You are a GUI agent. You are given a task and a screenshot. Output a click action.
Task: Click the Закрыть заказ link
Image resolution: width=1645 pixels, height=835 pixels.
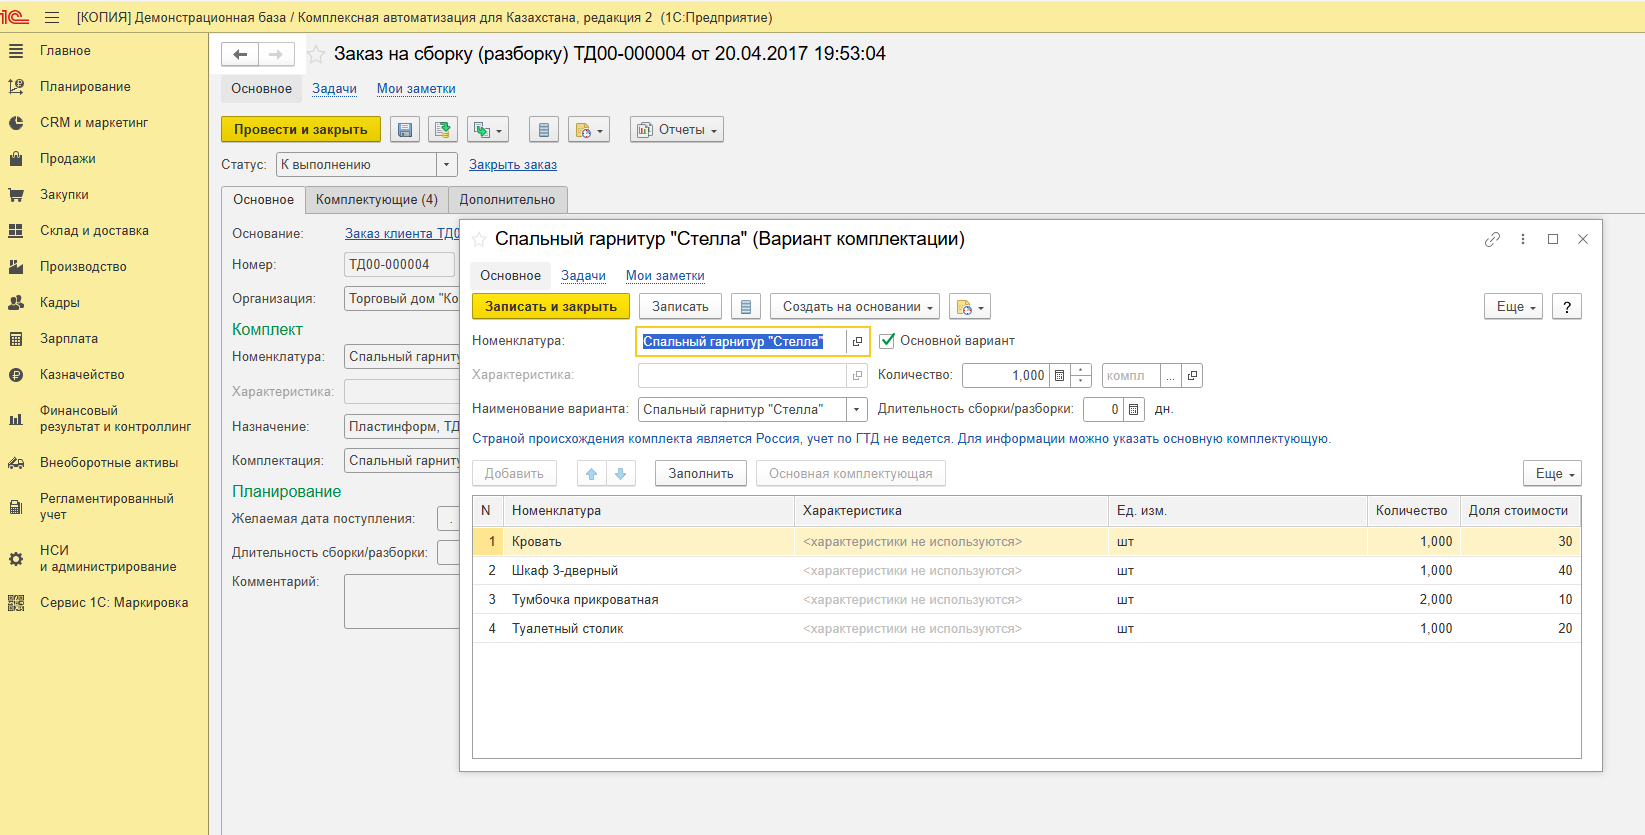(513, 165)
